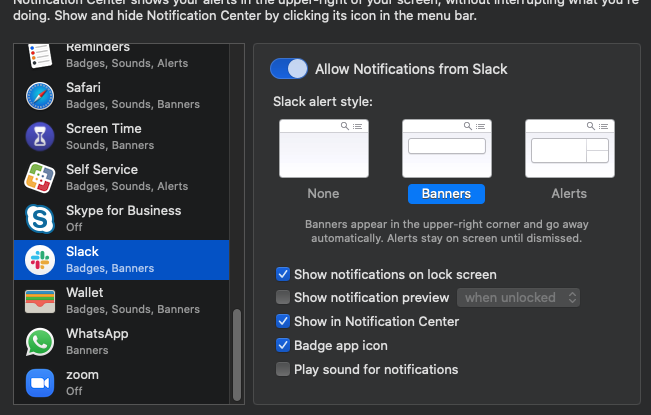Screen dimensions: 651x415
Task: Open the 'when unlocked' preview dropdown
Action: (519, 298)
